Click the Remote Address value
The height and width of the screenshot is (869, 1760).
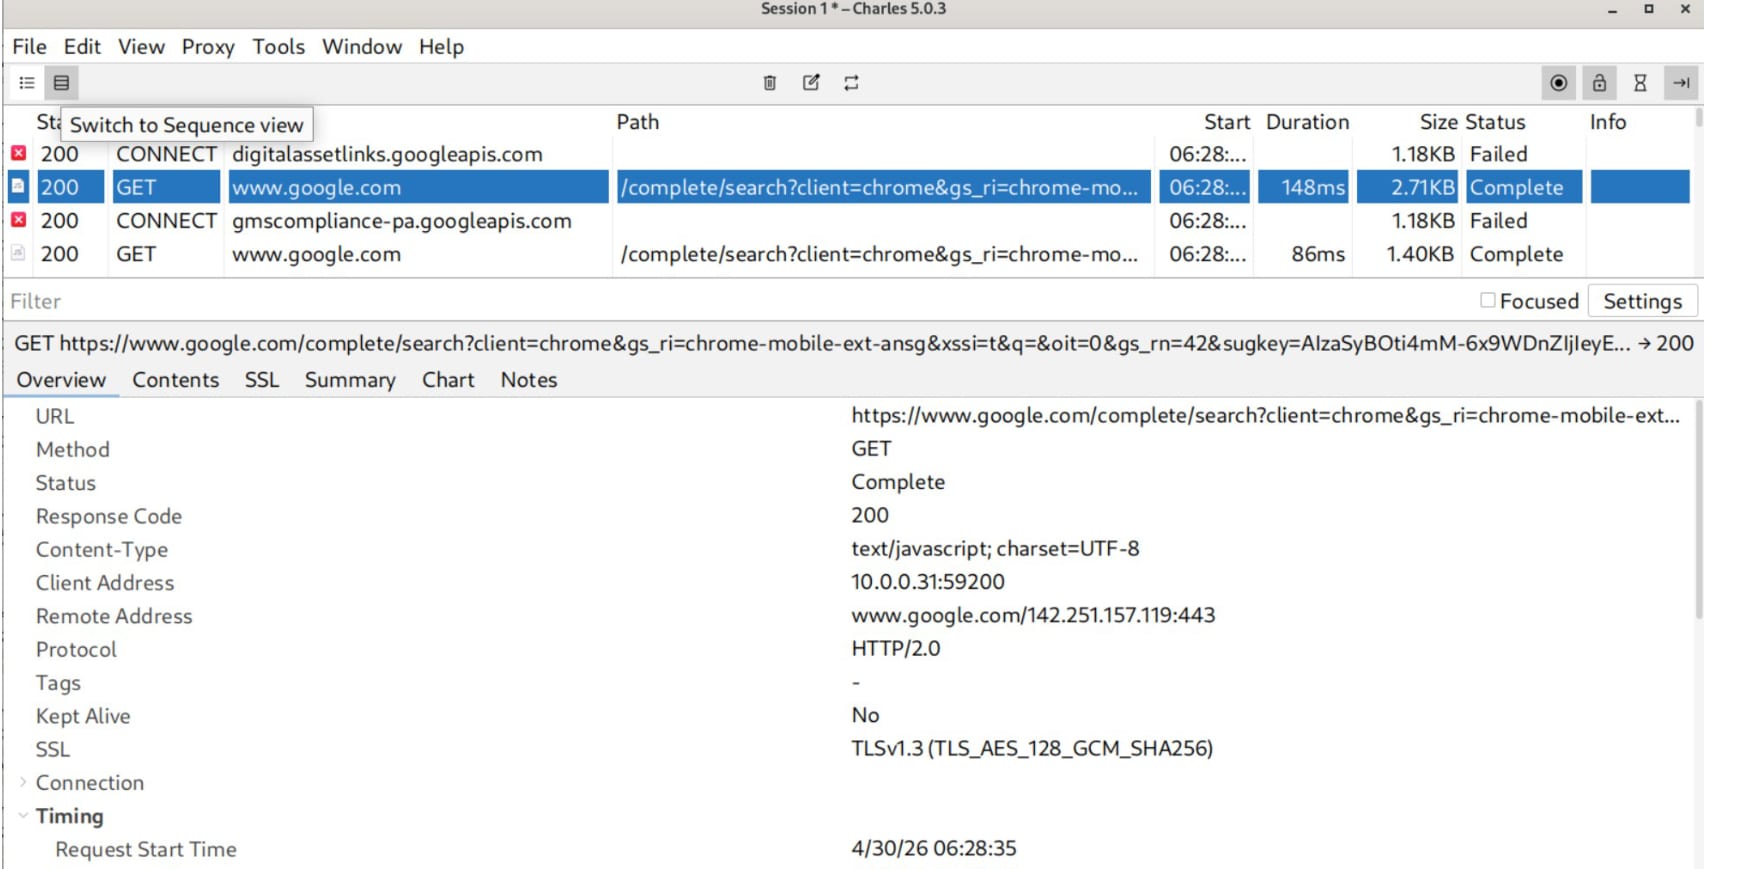click(x=1033, y=615)
